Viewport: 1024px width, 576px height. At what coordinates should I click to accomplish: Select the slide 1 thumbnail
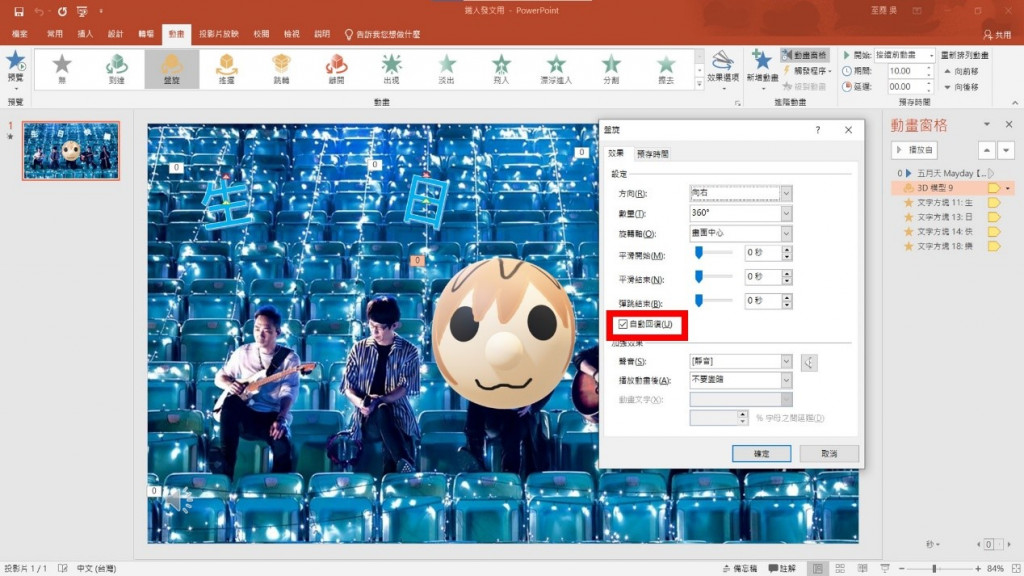pos(71,150)
